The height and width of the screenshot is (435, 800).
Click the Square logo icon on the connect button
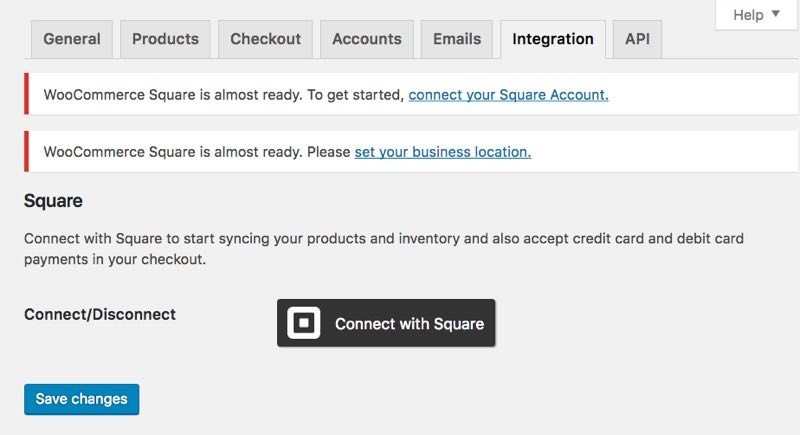click(x=304, y=323)
